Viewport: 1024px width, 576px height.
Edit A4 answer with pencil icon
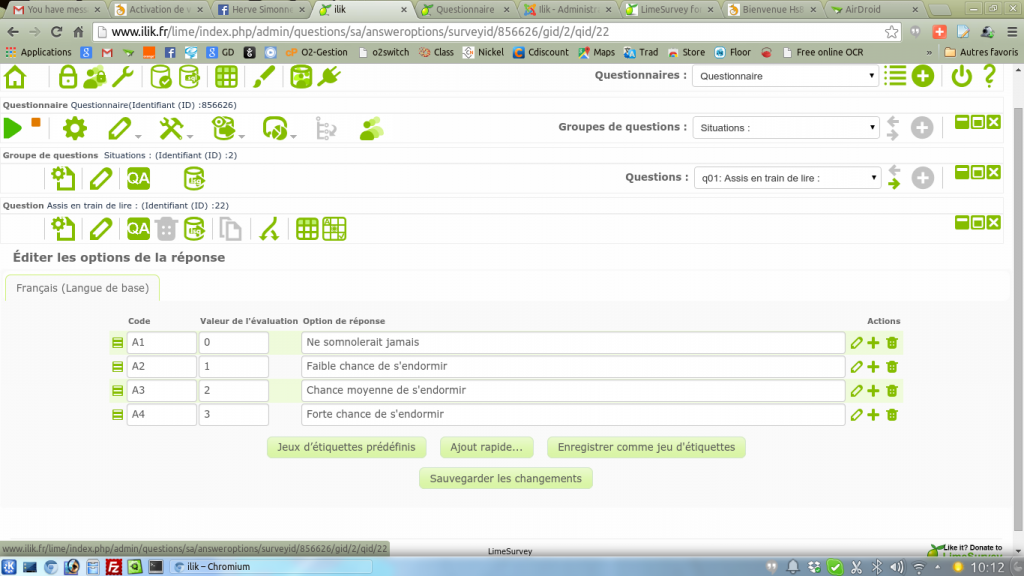856,415
